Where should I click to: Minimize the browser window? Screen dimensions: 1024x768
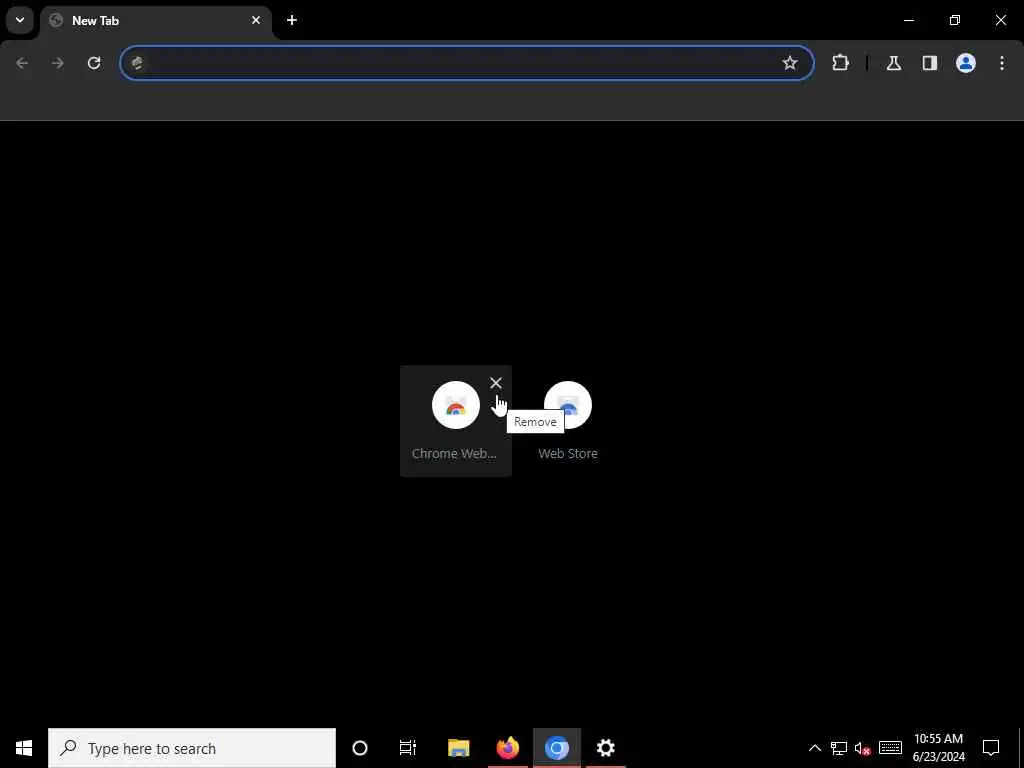coord(908,20)
